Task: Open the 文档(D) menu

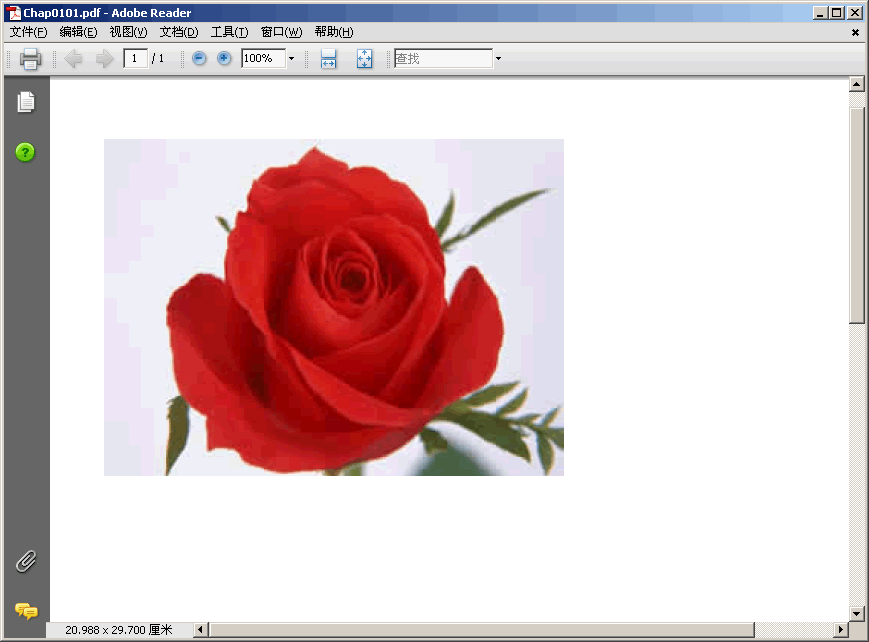Action: pyautogui.click(x=178, y=32)
